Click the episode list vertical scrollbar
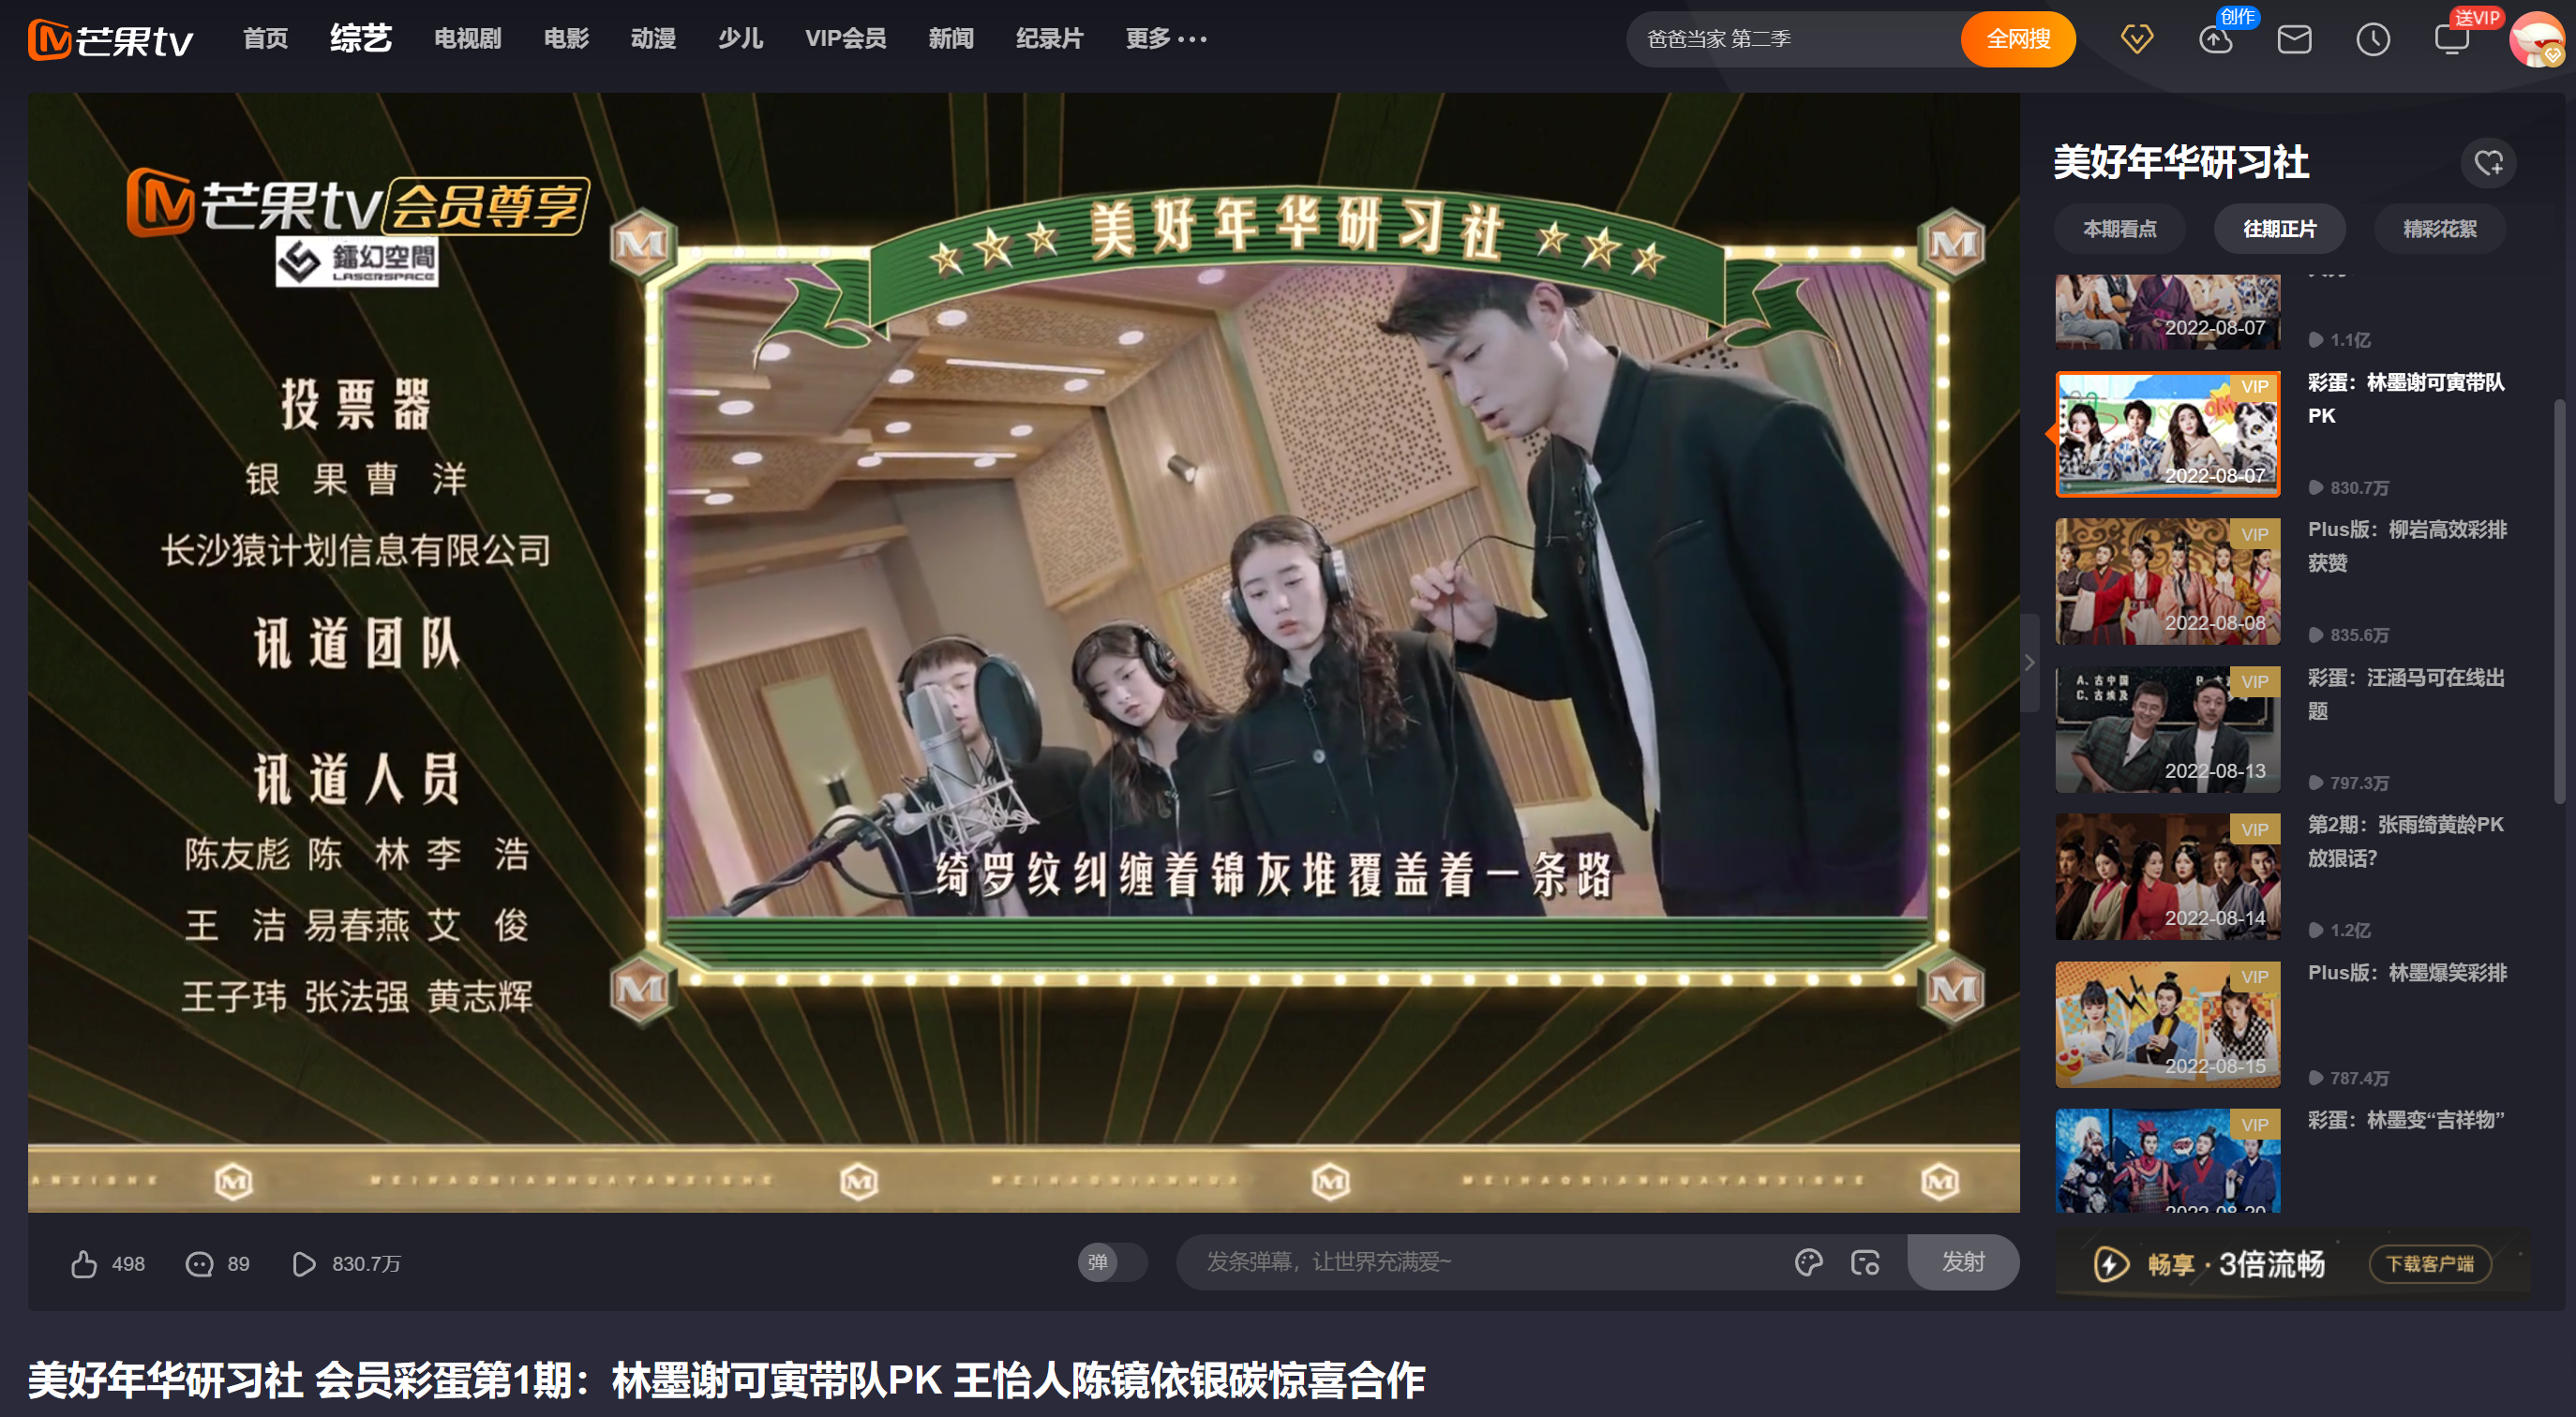Viewport: 2576px width, 1417px height. (2558, 600)
